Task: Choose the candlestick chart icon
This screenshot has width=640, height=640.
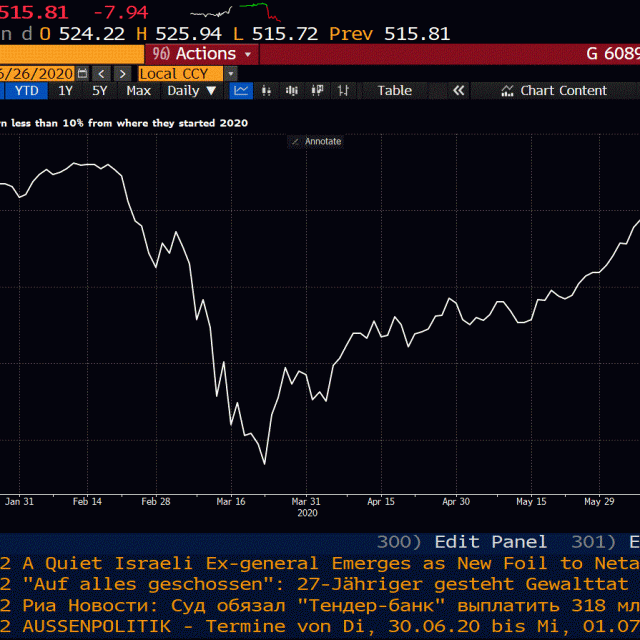Action: (292, 91)
